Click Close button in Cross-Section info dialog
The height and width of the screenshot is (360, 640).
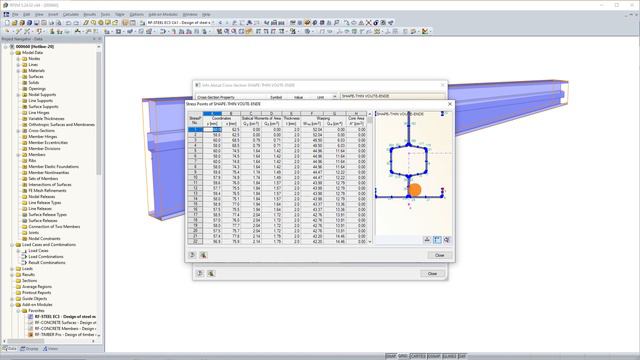[x=432, y=273]
